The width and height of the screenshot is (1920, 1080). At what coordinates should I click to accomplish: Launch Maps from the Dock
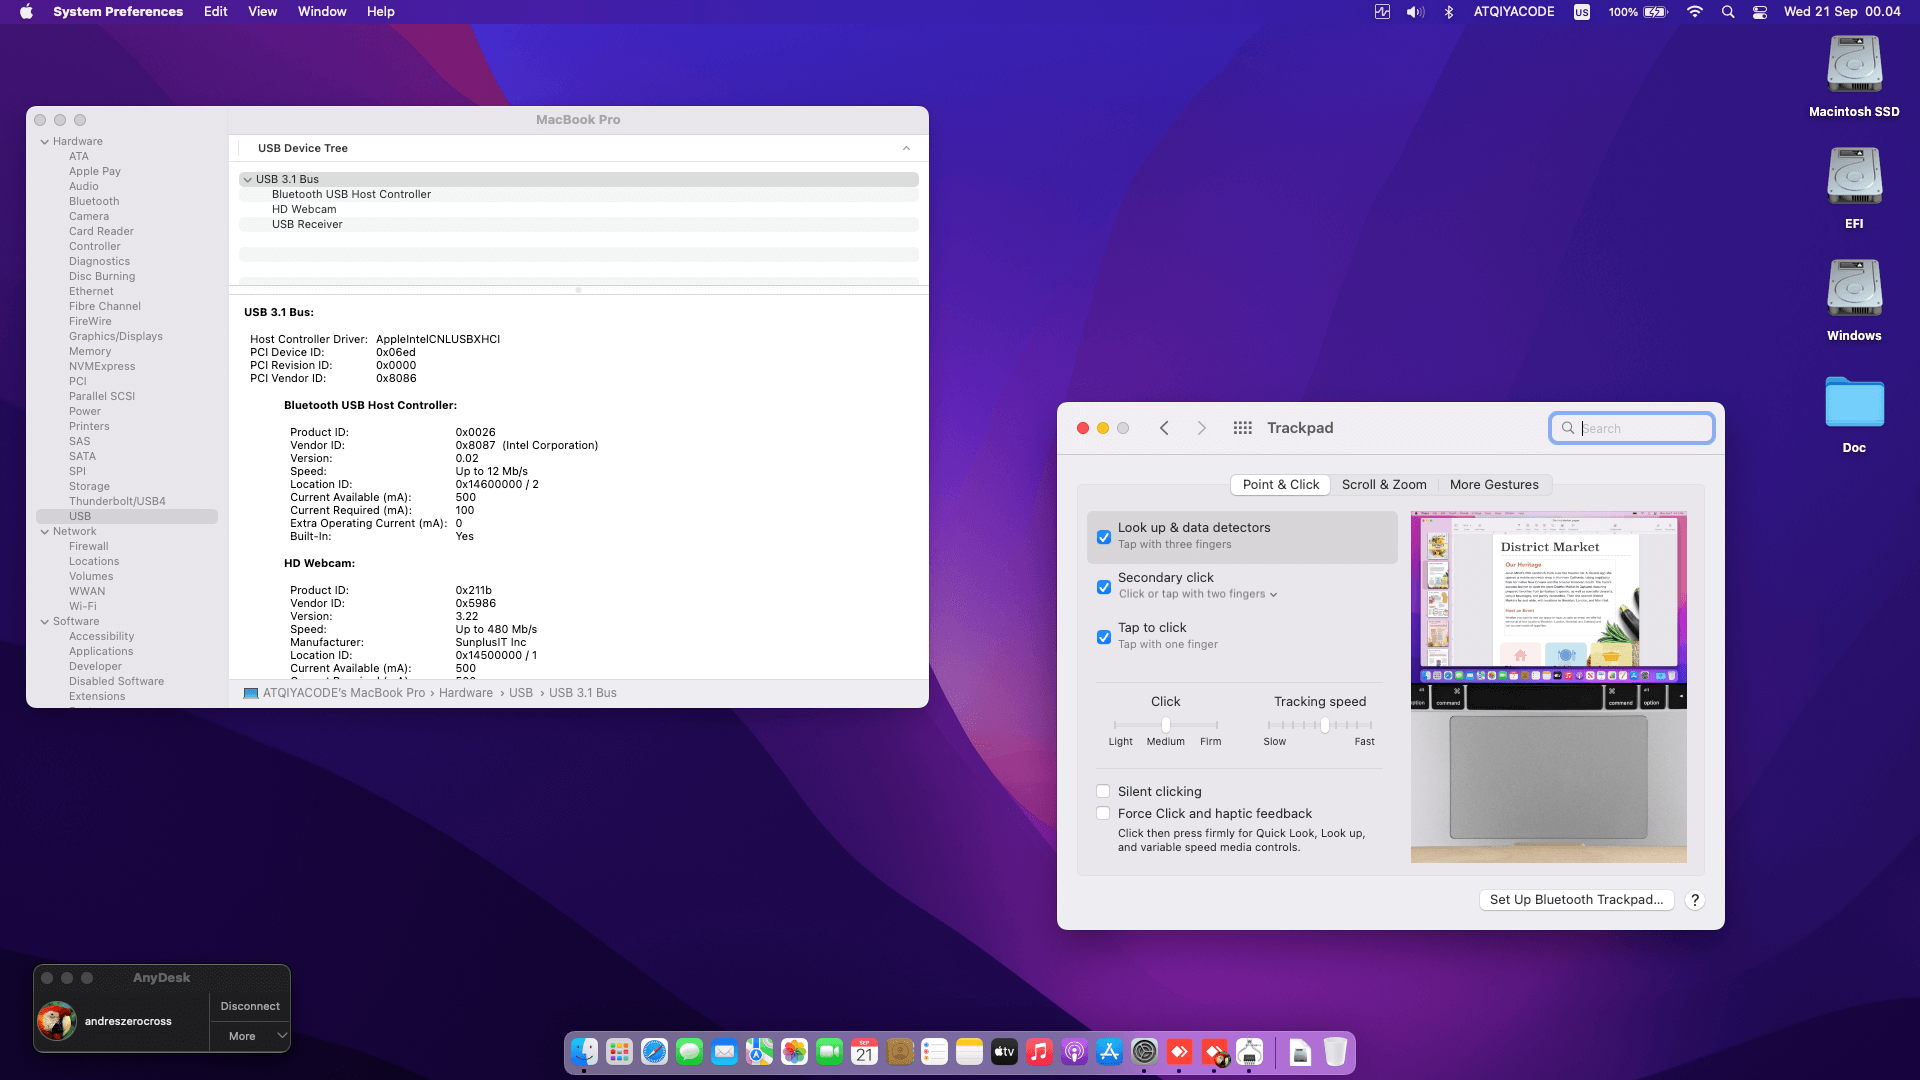pyautogui.click(x=759, y=1052)
